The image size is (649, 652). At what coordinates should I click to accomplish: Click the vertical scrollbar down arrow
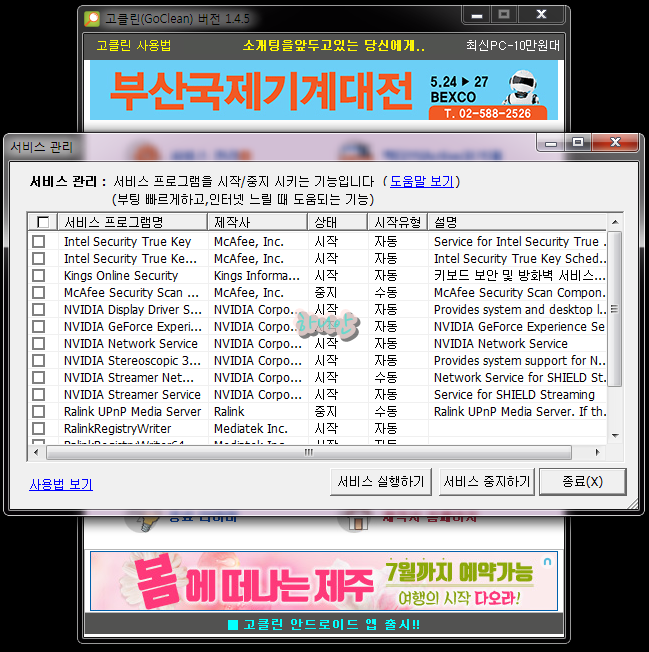(615, 436)
